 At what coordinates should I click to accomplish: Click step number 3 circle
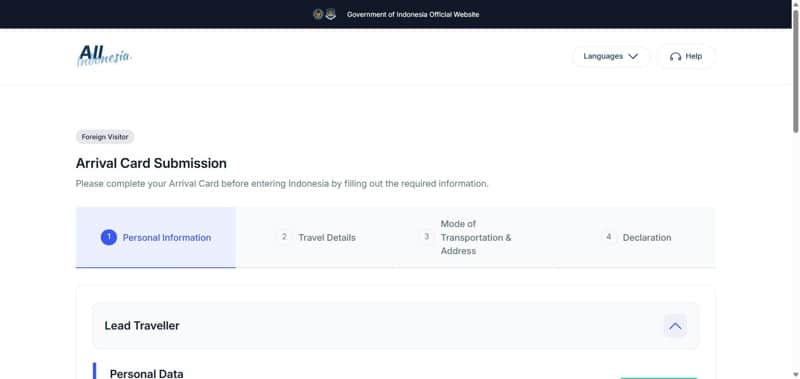(427, 237)
